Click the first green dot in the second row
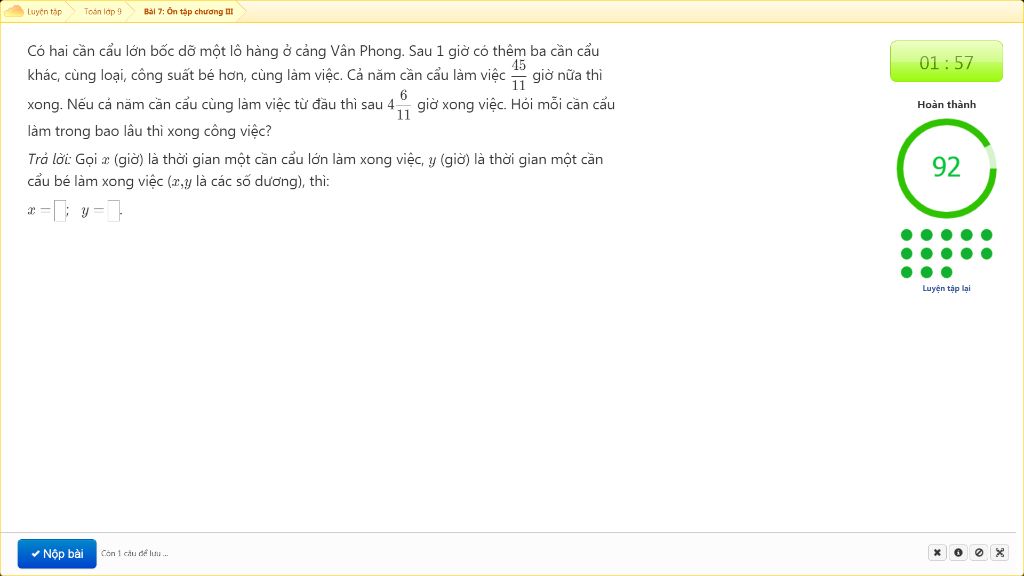The height and width of the screenshot is (576, 1024). tap(906, 253)
